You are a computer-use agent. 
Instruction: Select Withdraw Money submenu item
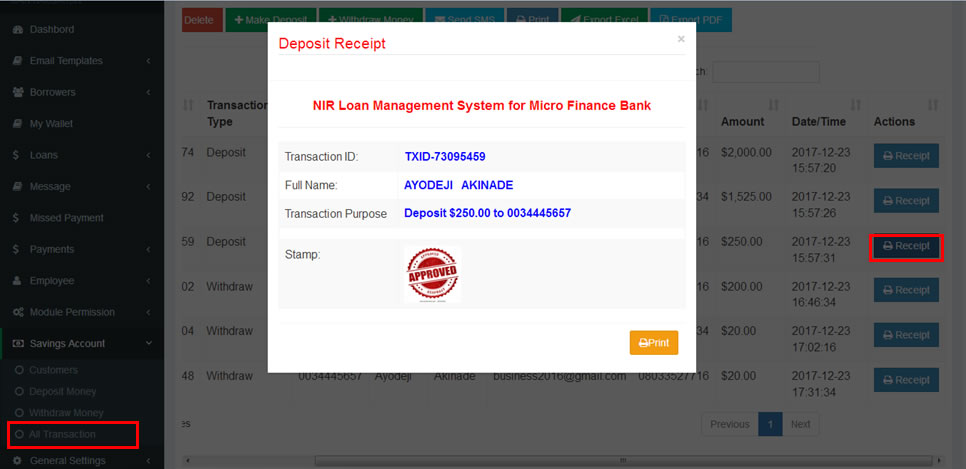[66, 413]
